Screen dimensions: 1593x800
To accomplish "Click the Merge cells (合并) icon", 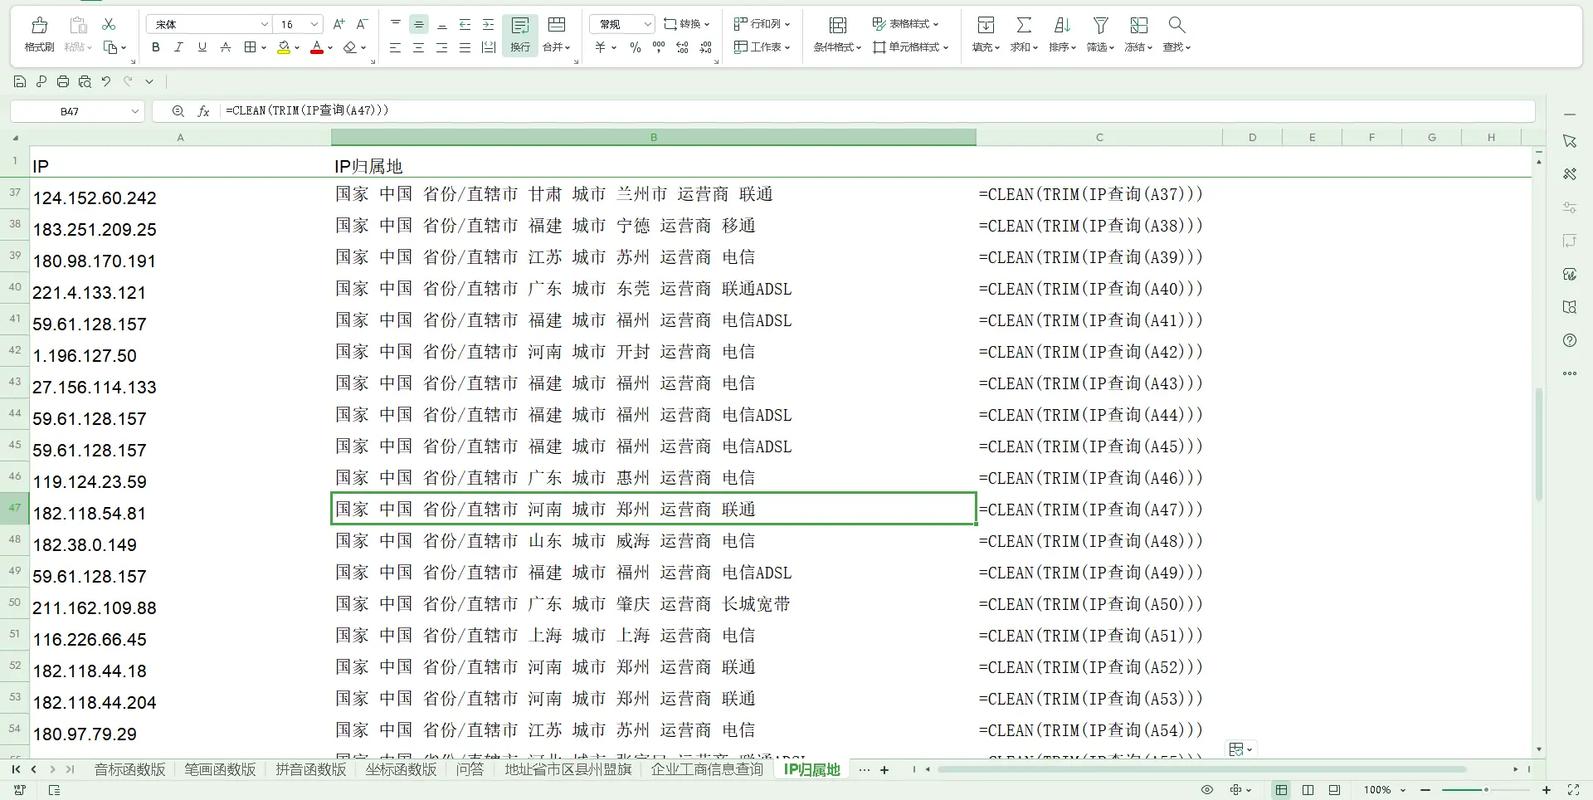I will 556,26.
